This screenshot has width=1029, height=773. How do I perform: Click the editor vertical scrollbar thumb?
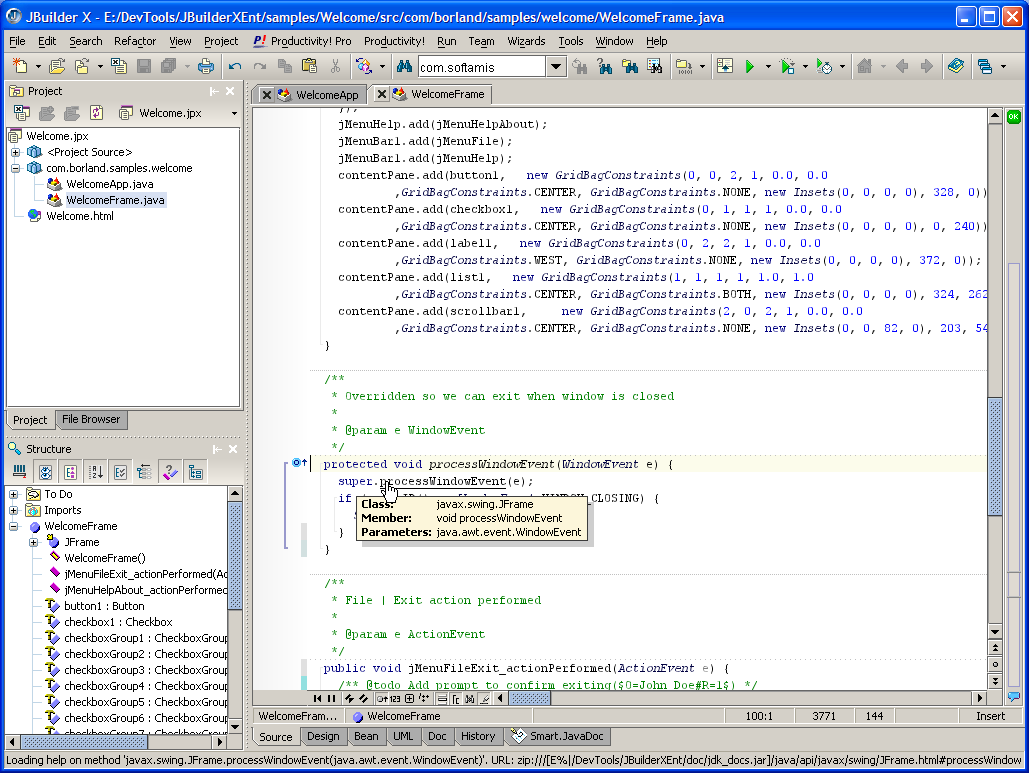994,455
